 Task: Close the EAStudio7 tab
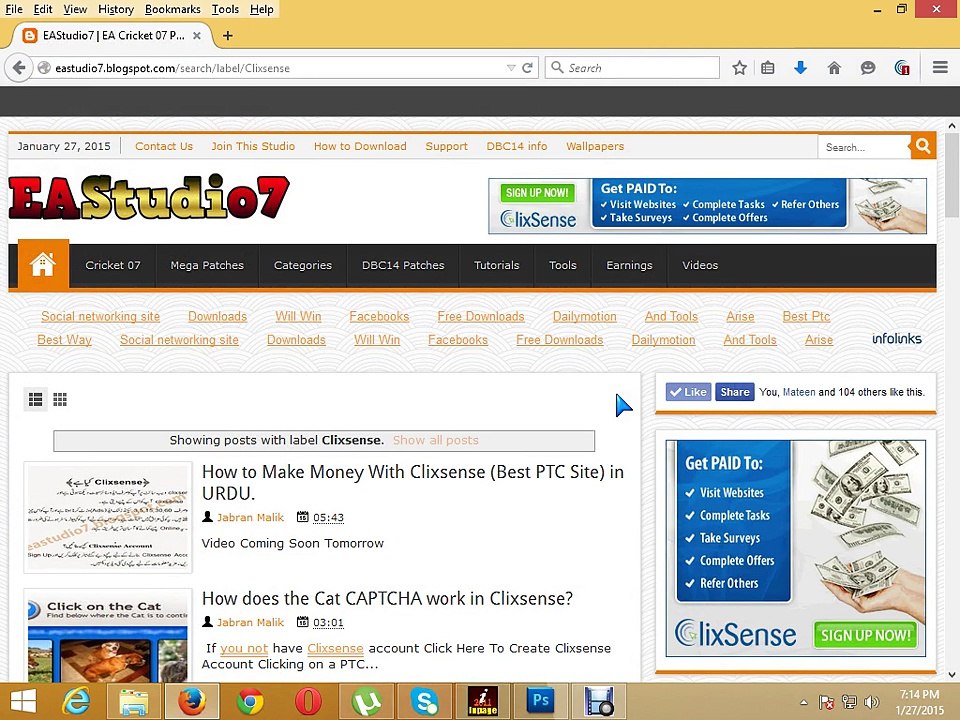pyautogui.click(x=197, y=36)
